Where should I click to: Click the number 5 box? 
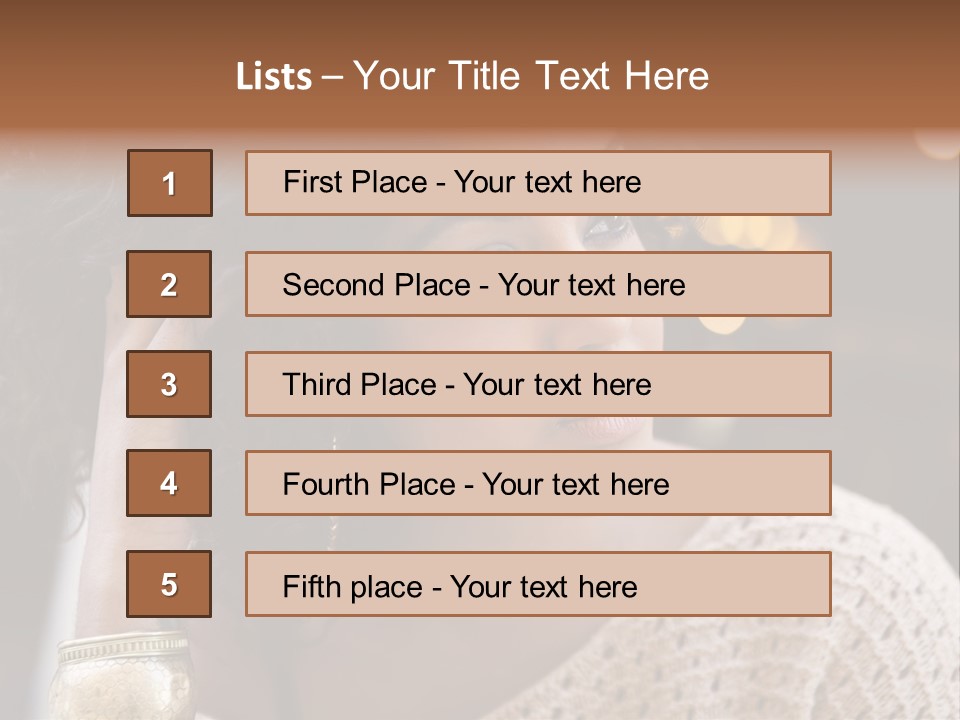tap(169, 584)
